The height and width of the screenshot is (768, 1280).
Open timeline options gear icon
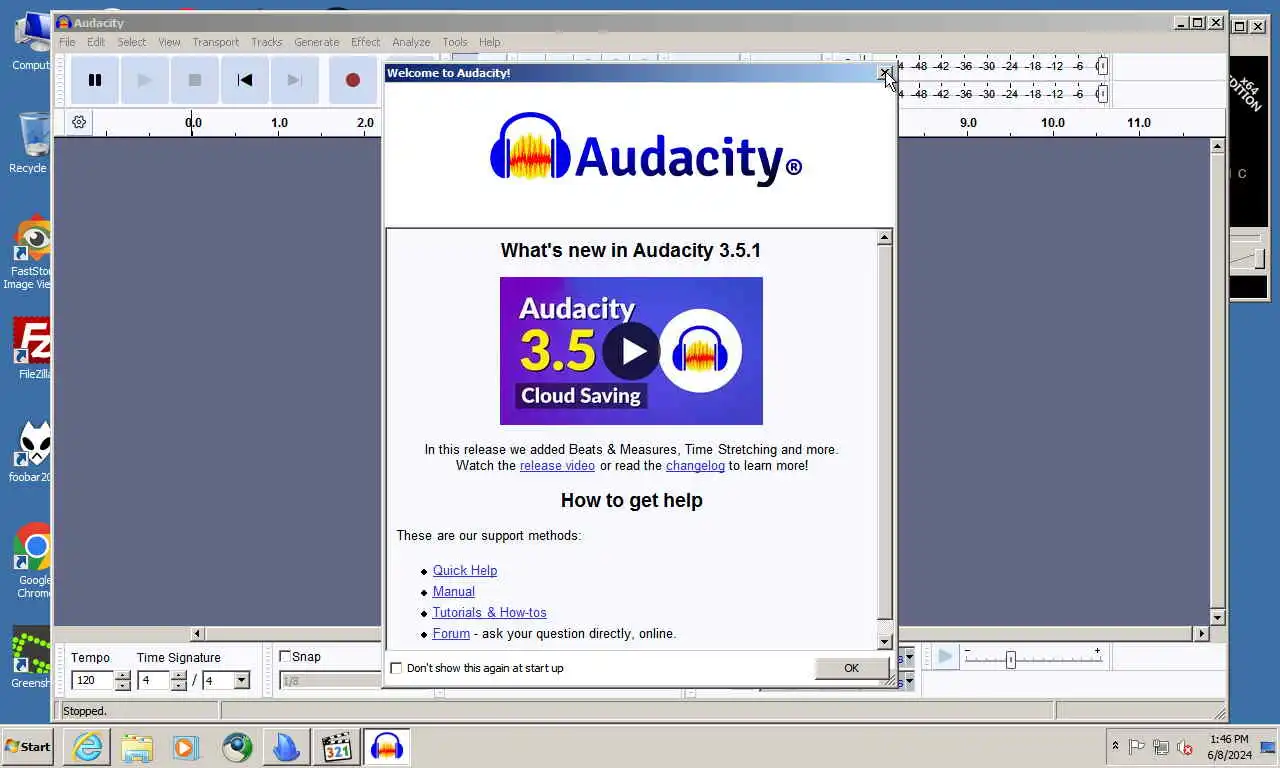[79, 122]
